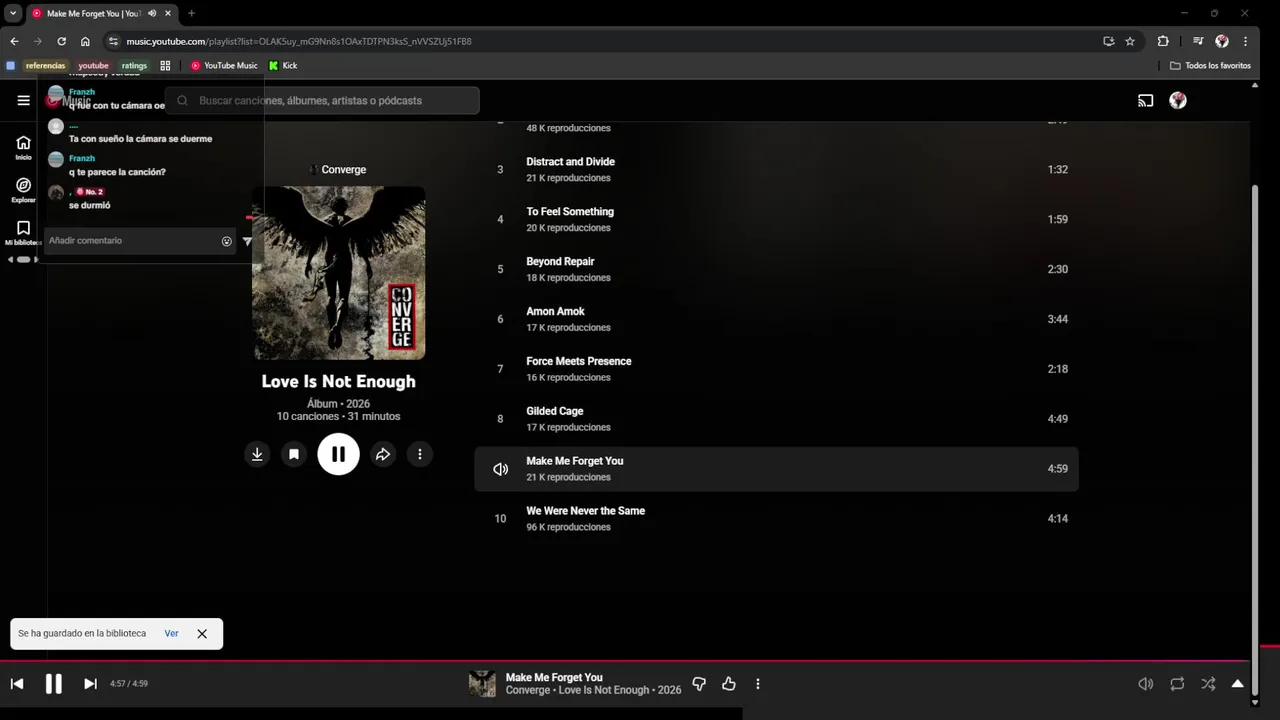Like the current song with thumbs up
Image resolution: width=1280 pixels, height=720 pixels.
point(729,684)
